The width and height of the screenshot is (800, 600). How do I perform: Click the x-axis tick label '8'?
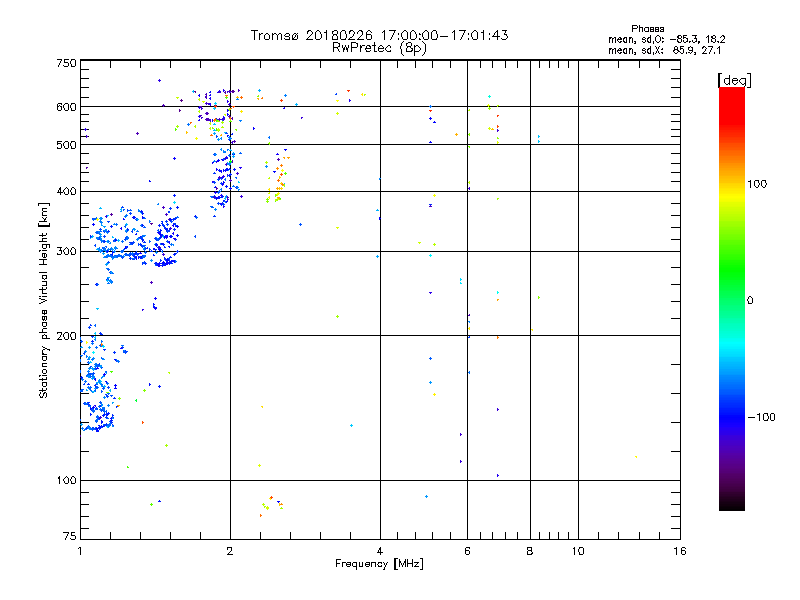(x=530, y=551)
